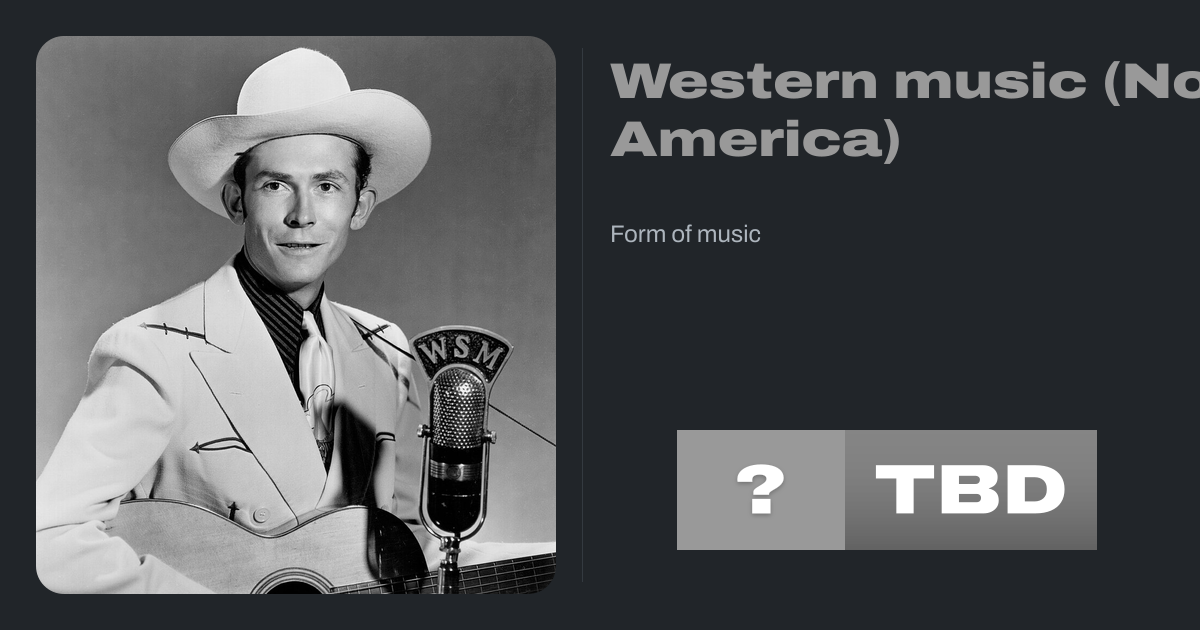This screenshot has width=1200, height=630.
Task: Open the Western music (North America) title
Action: [905, 110]
